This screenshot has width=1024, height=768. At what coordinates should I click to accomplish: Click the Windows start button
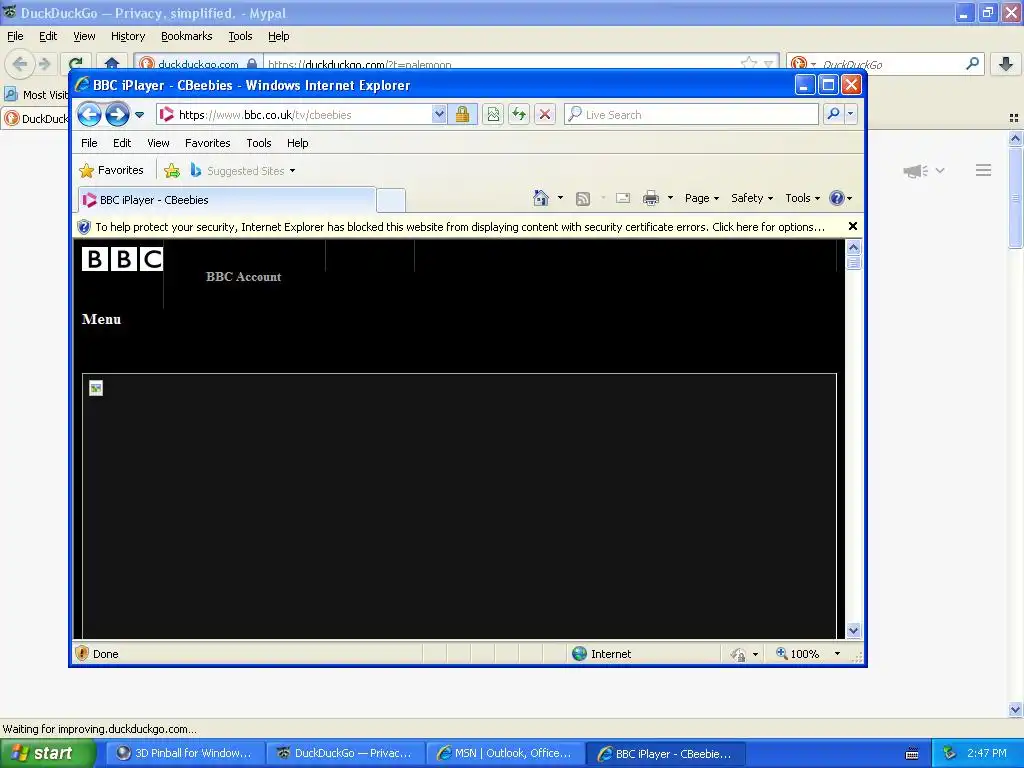[x=48, y=753]
